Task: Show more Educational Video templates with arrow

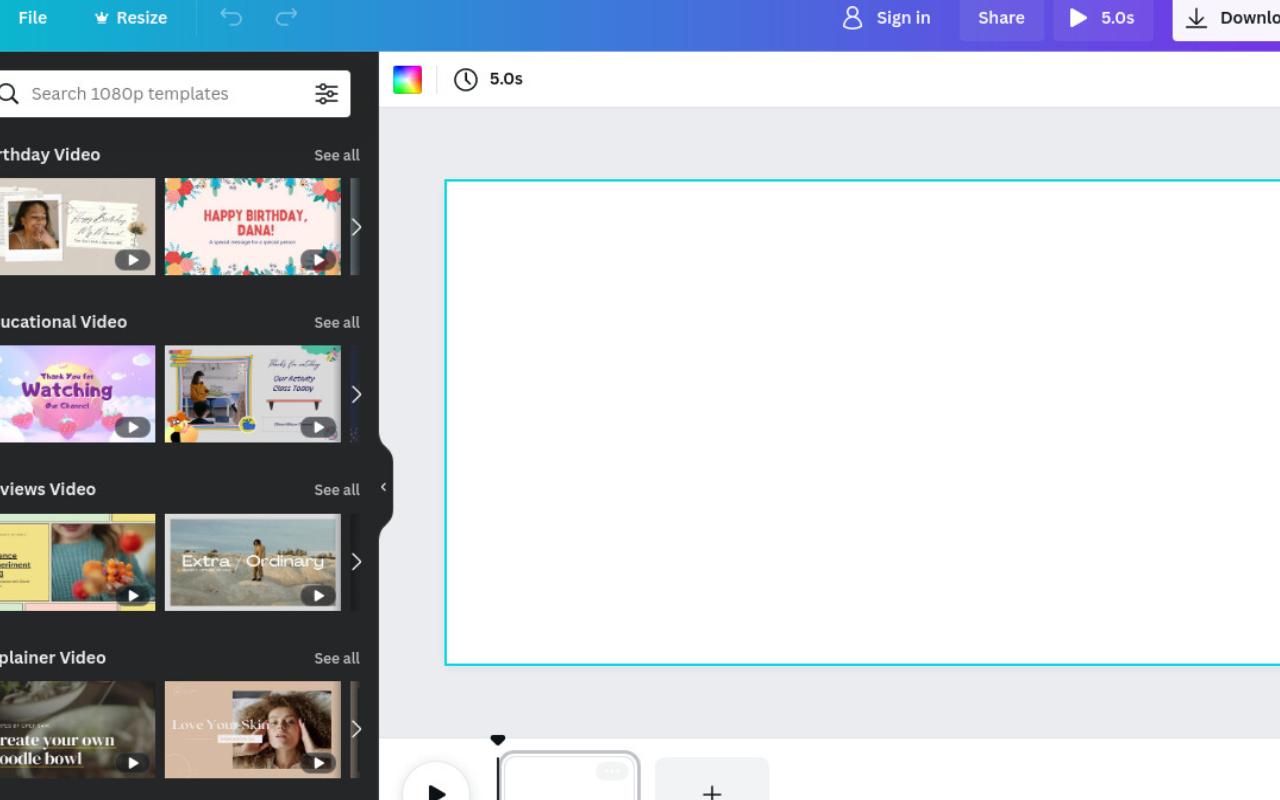Action: 356,394
